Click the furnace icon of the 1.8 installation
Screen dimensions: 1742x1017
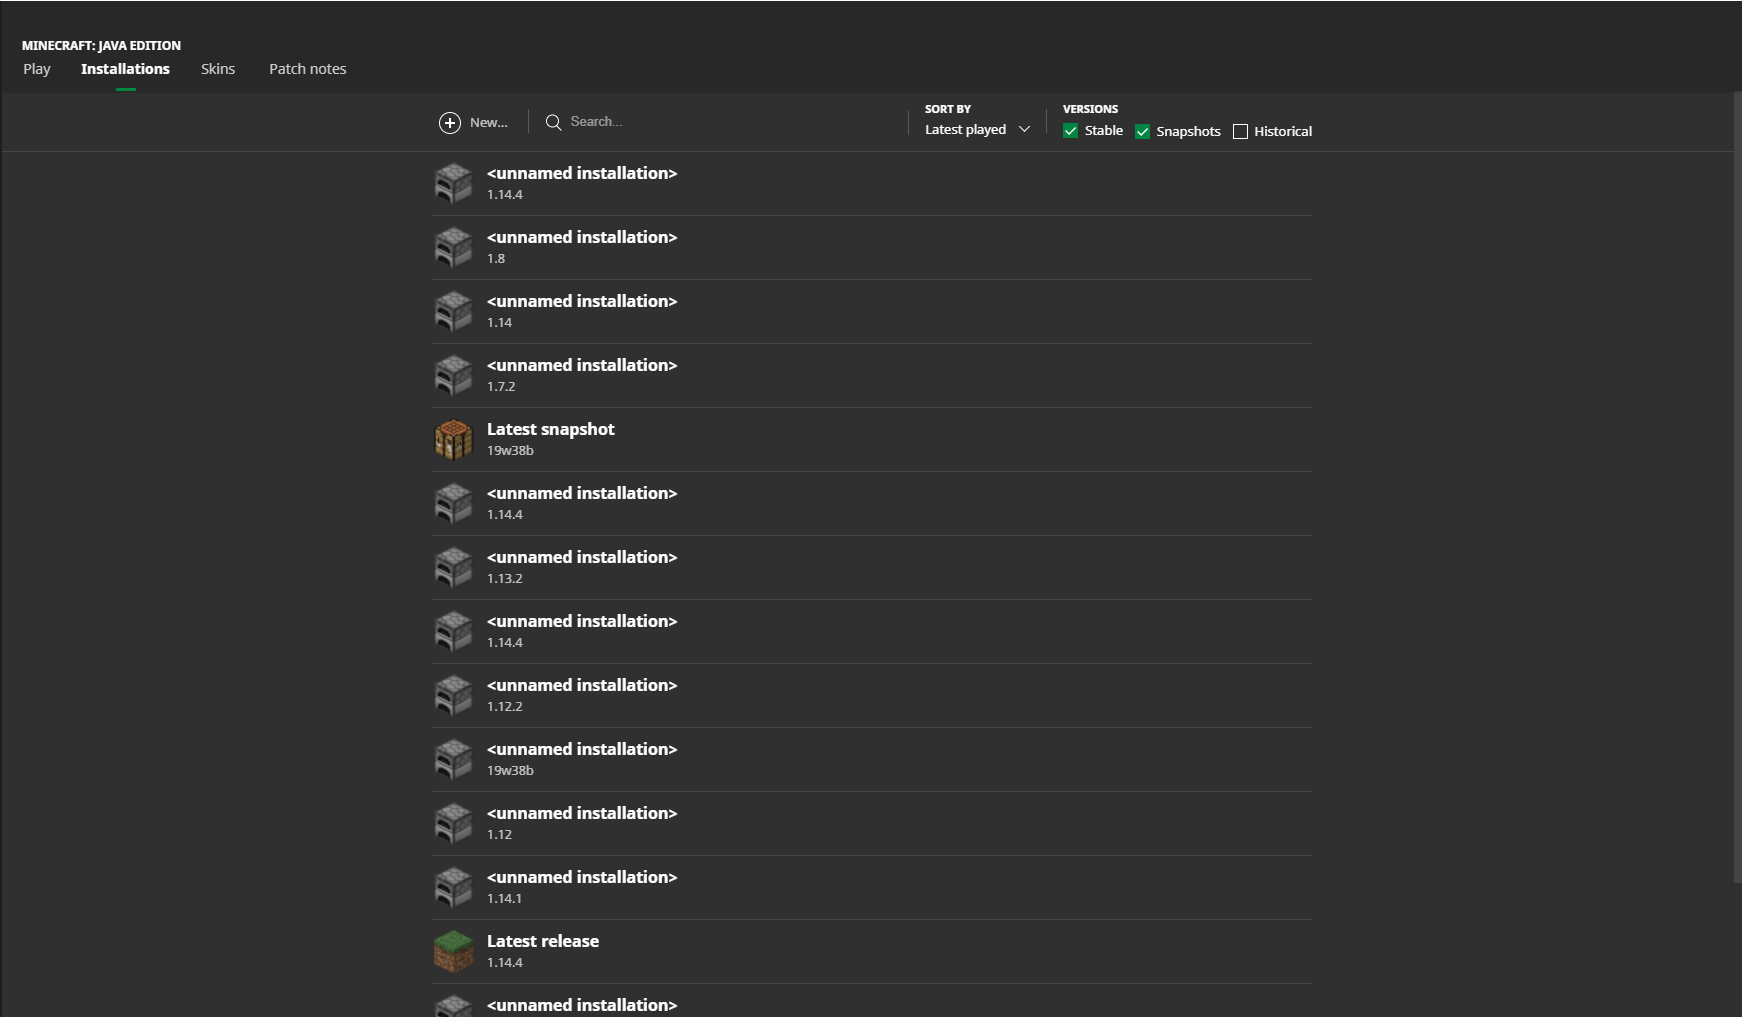click(x=453, y=247)
